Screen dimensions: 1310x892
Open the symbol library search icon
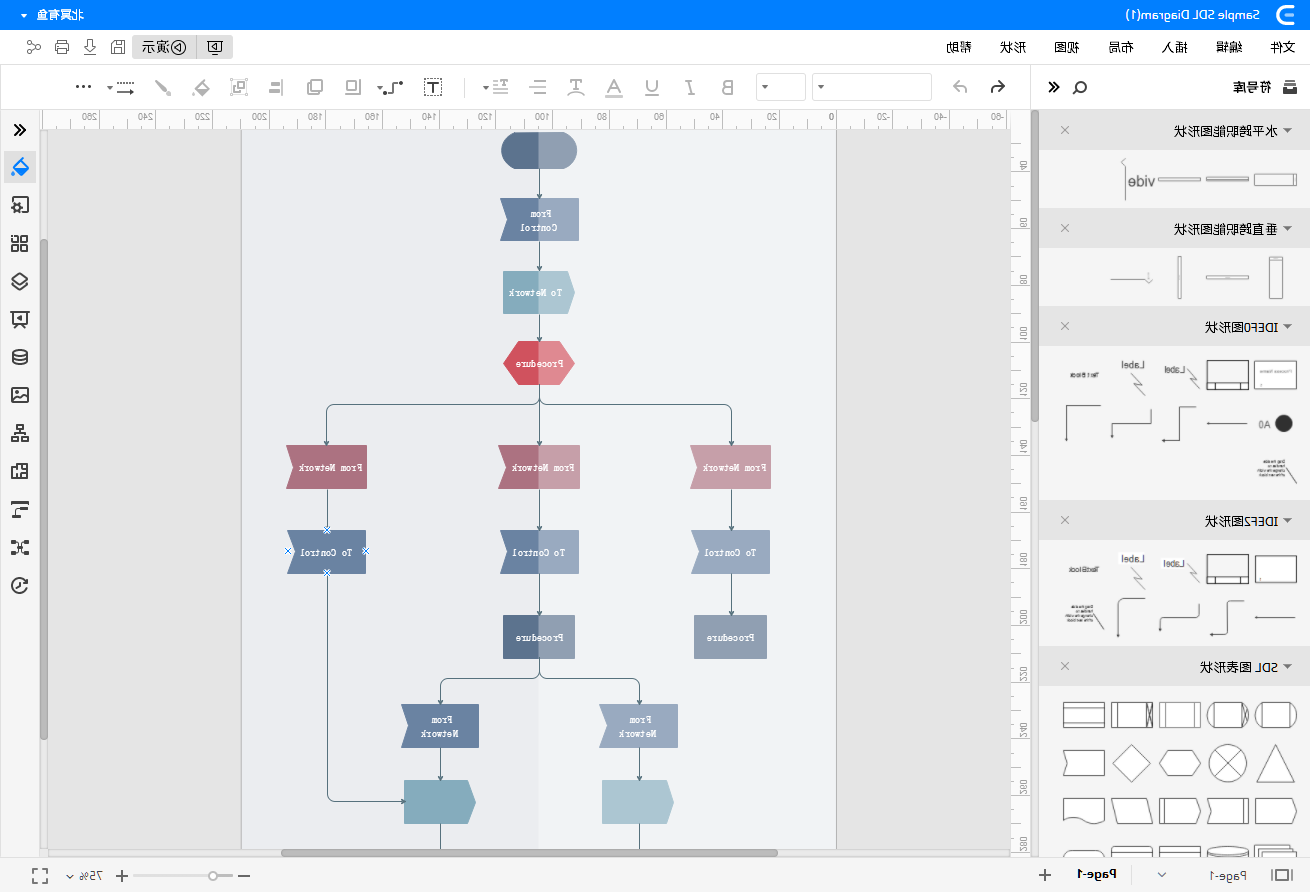coord(1080,87)
